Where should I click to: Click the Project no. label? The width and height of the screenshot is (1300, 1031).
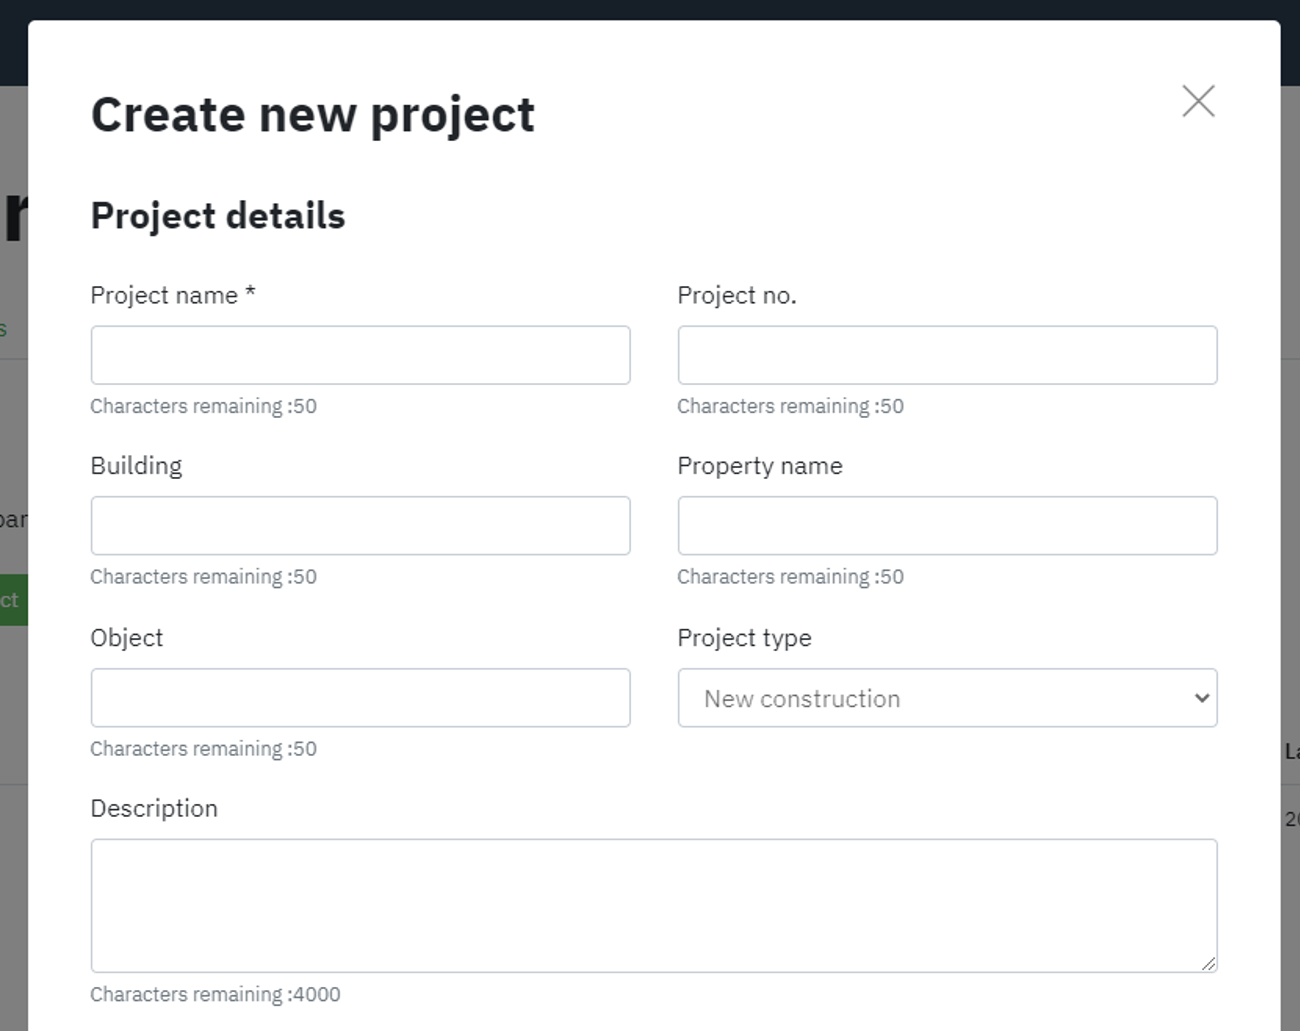point(736,295)
